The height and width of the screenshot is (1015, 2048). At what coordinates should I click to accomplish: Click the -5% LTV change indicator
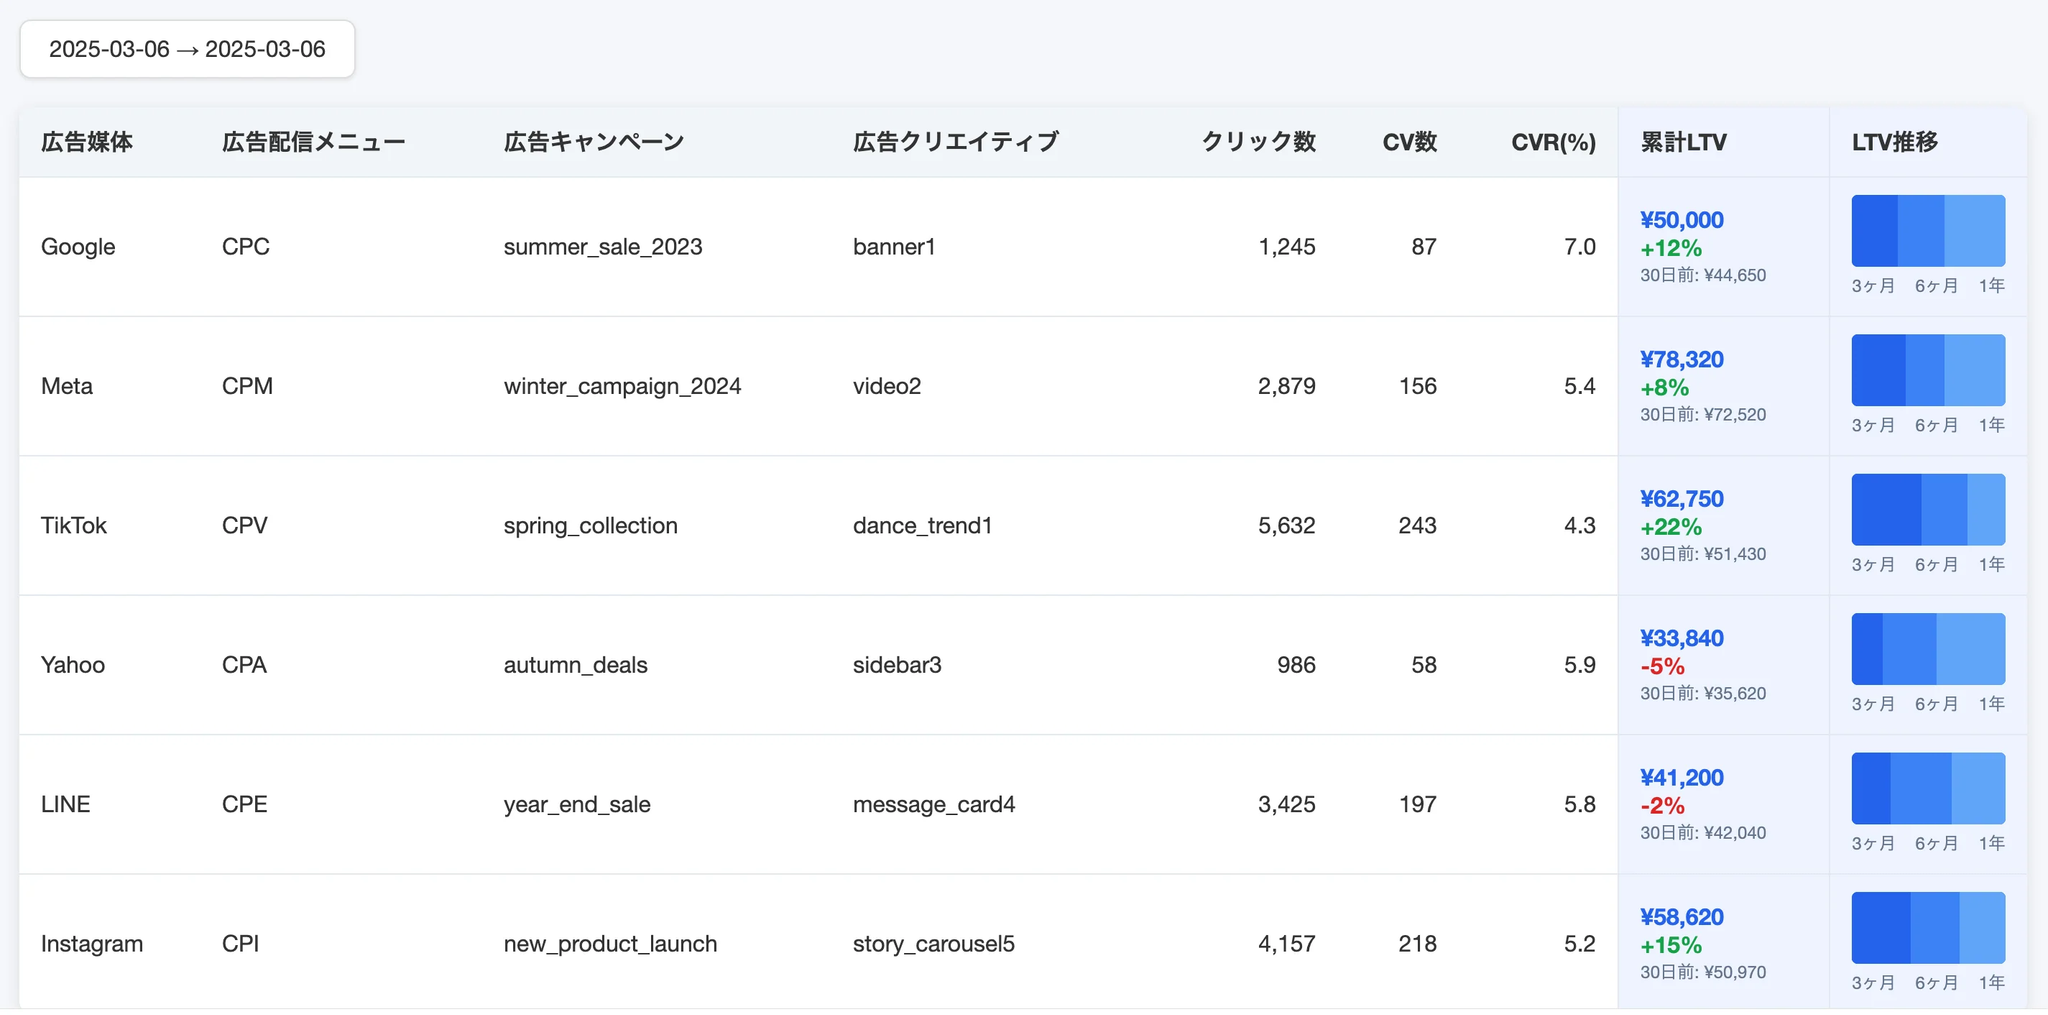(1662, 666)
